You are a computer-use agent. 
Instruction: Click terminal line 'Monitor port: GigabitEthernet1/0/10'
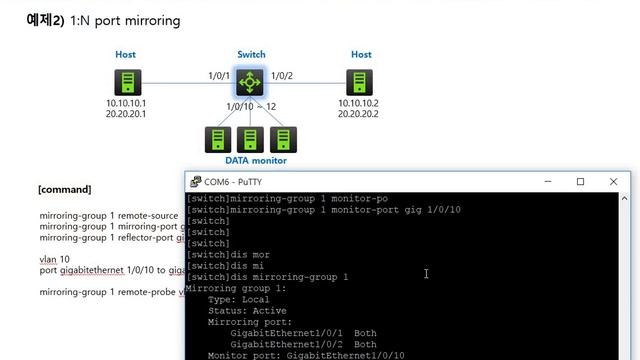coord(306,356)
